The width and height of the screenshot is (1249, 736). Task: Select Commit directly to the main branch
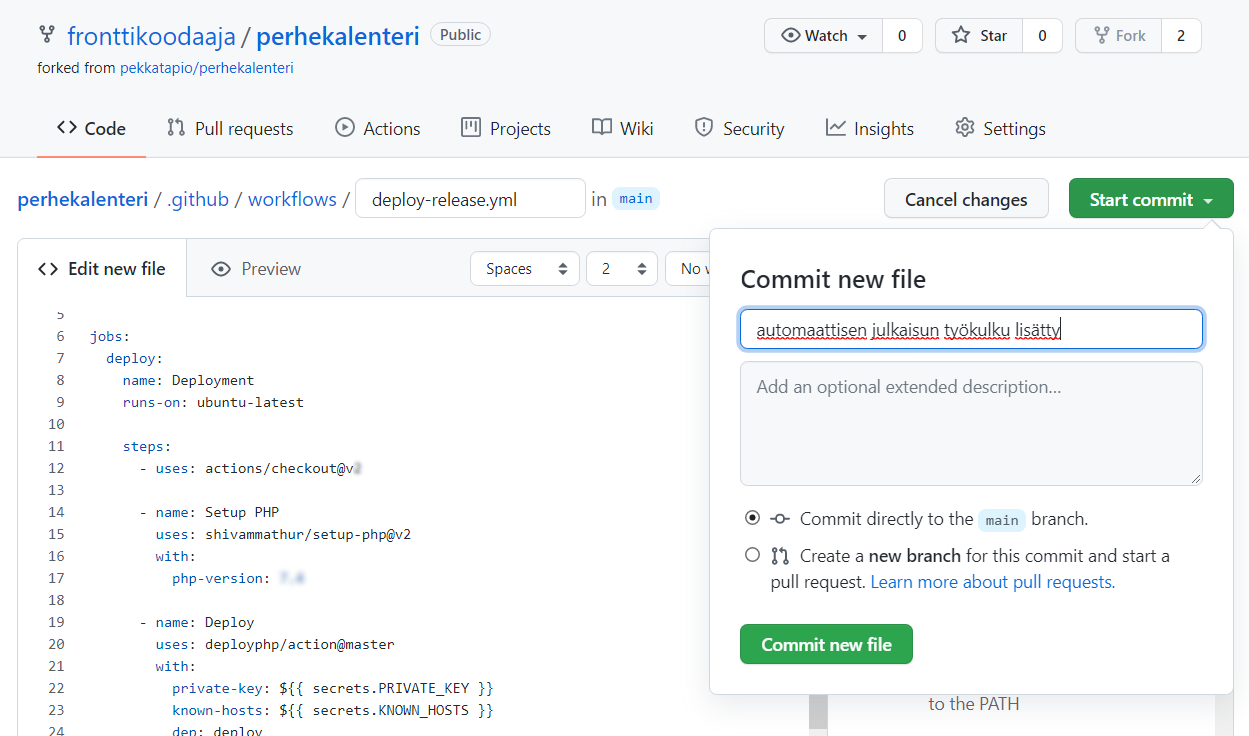[x=752, y=518]
